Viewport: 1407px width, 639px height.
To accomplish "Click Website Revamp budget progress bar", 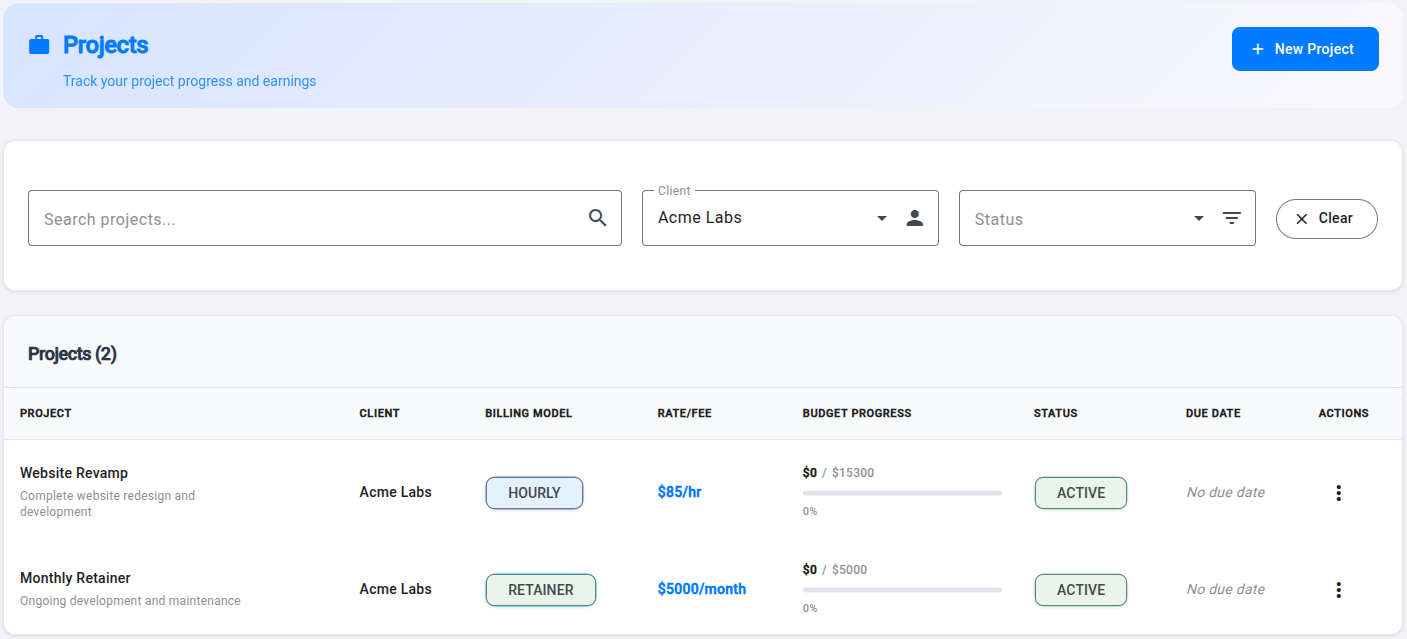I will tap(901, 493).
